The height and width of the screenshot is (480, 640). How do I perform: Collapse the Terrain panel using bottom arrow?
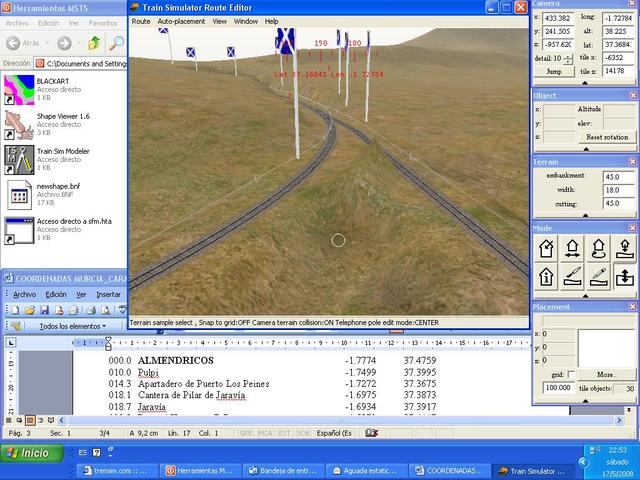tap(585, 216)
